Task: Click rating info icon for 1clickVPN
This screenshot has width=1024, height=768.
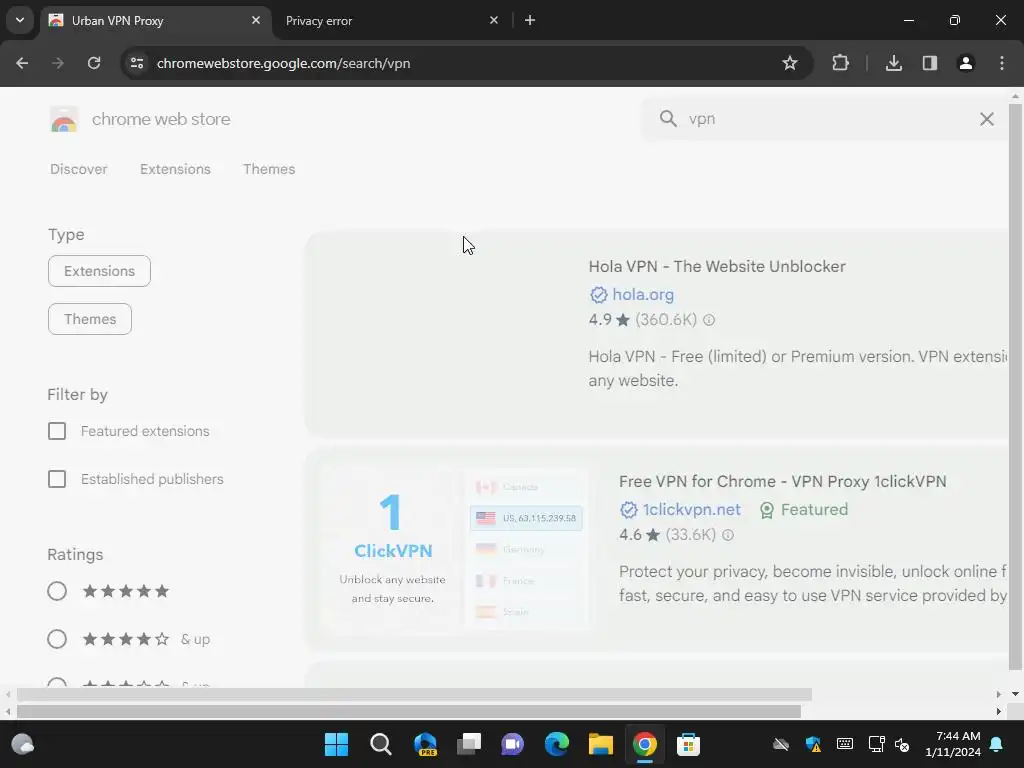Action: coord(728,535)
